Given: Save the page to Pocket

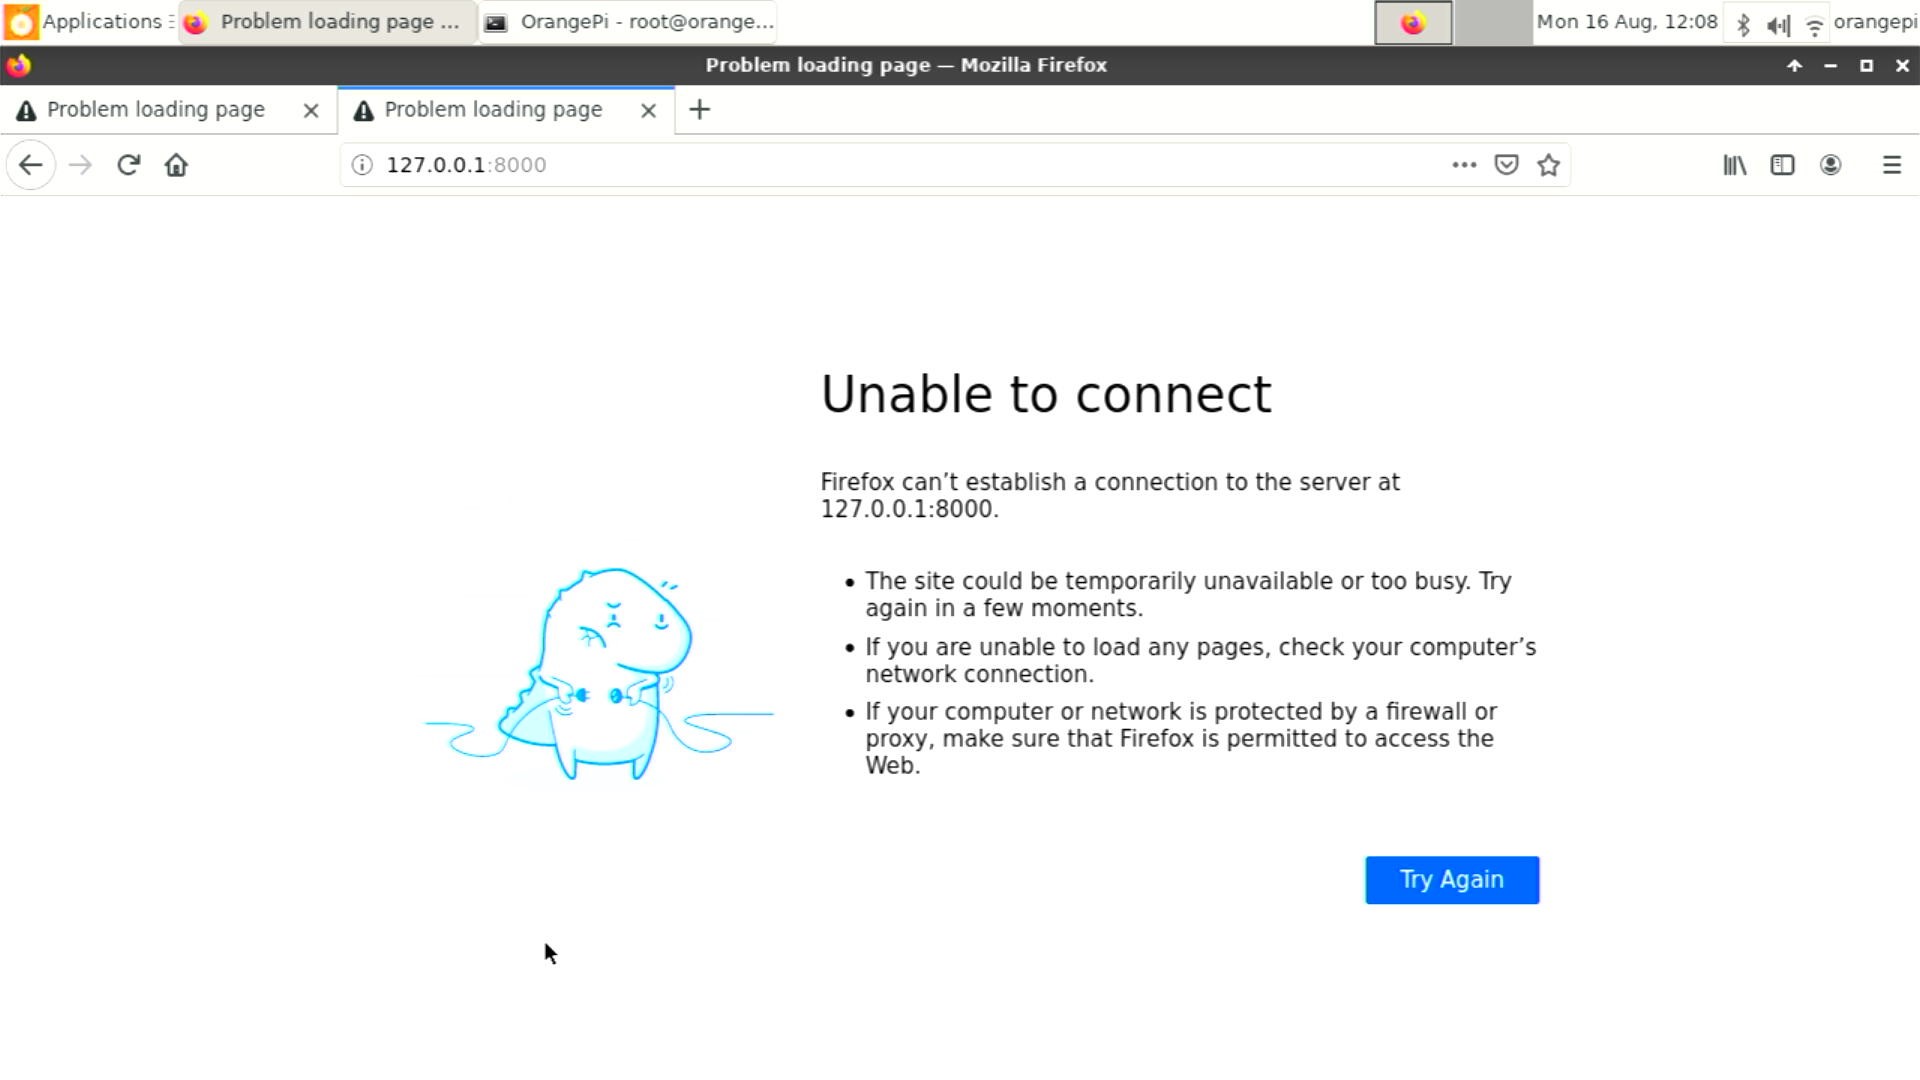Looking at the screenshot, I should point(1506,165).
